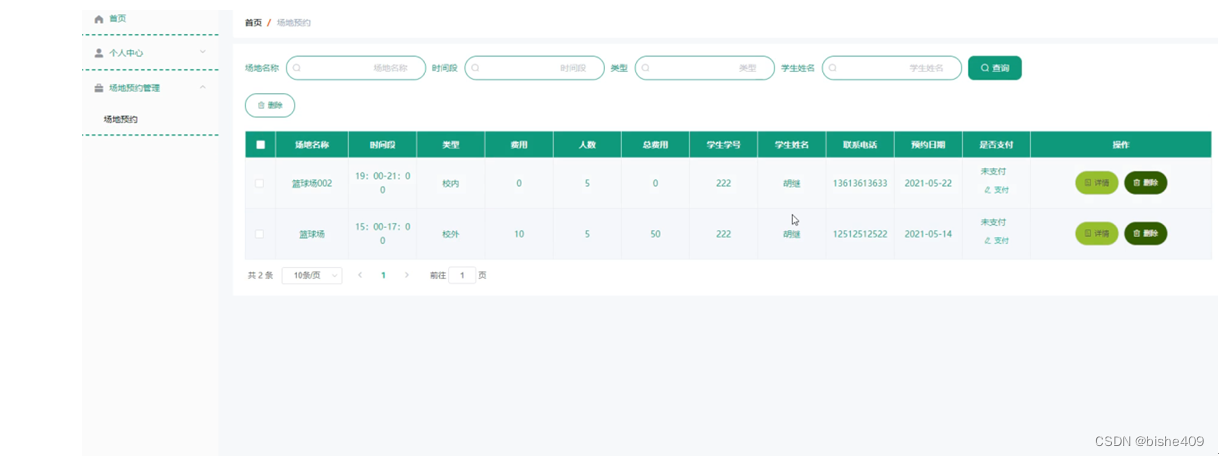Open the 场地预约管理 sidebar menu

[x=150, y=88]
